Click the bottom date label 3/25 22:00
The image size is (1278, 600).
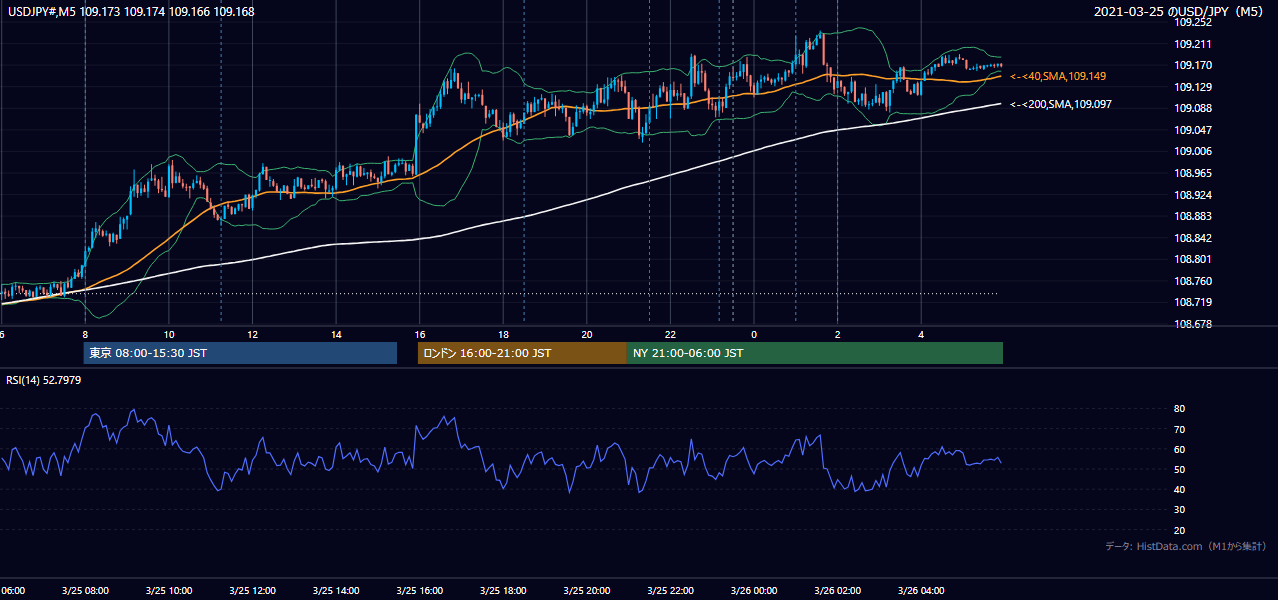pyautogui.click(x=670, y=591)
